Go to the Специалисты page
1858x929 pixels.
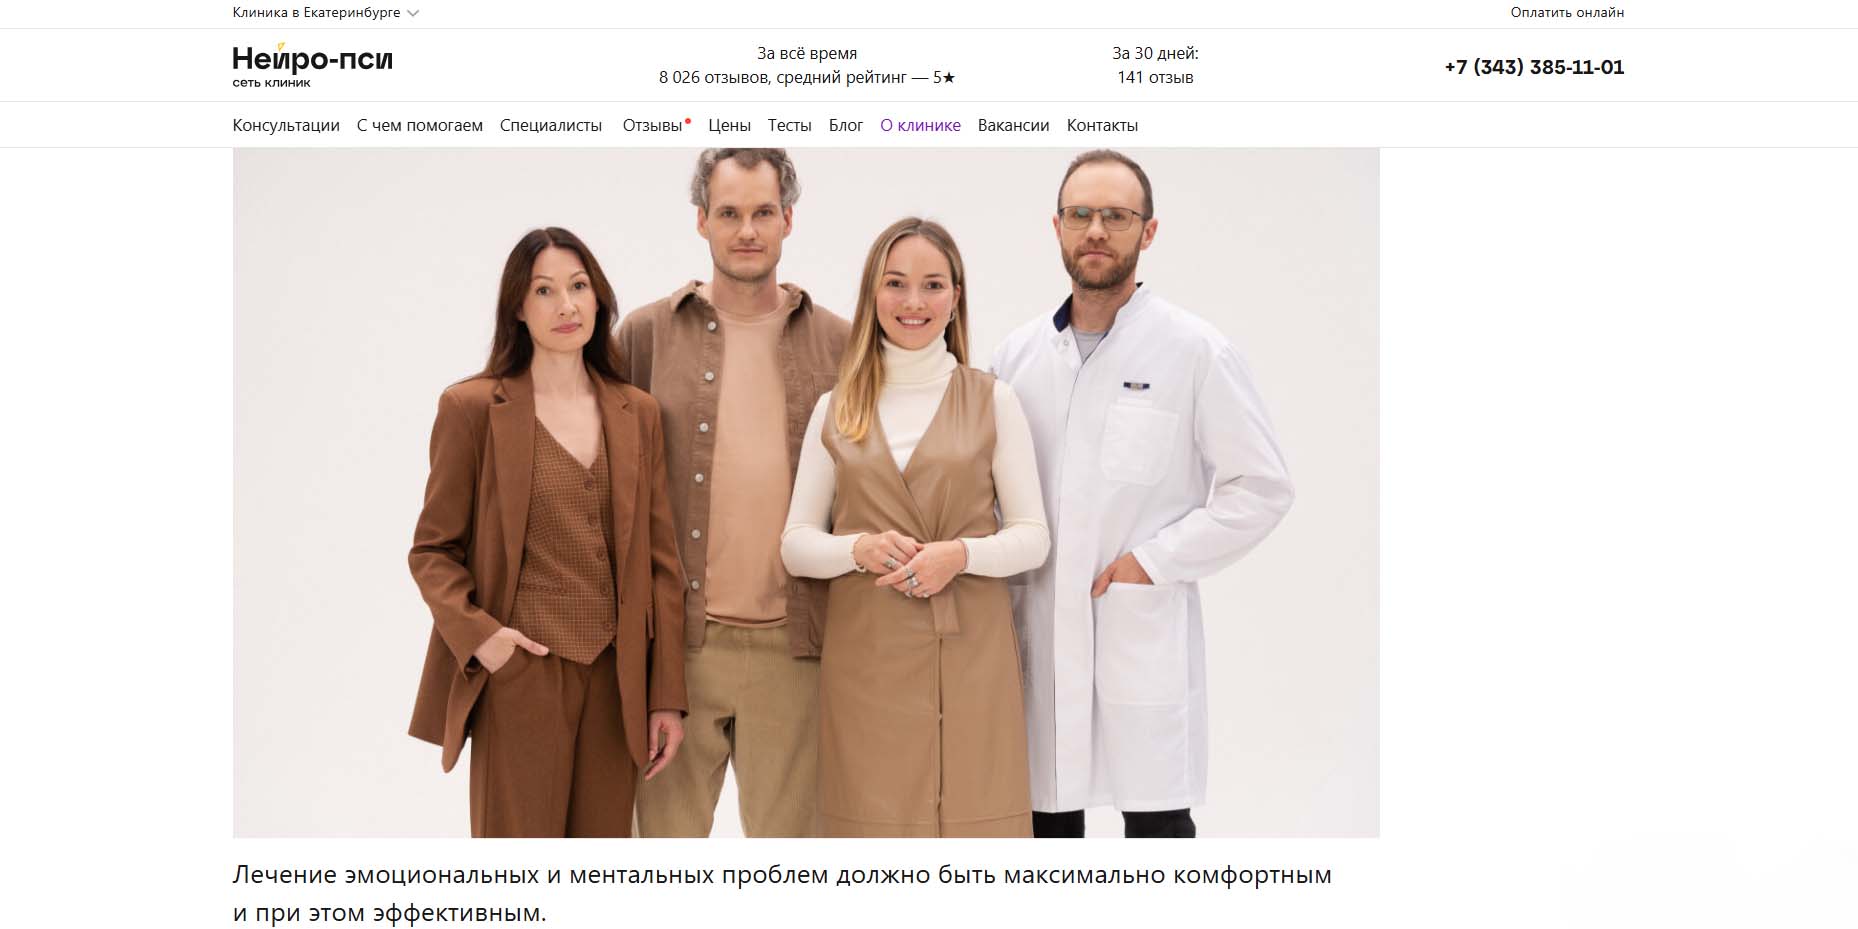coord(551,125)
